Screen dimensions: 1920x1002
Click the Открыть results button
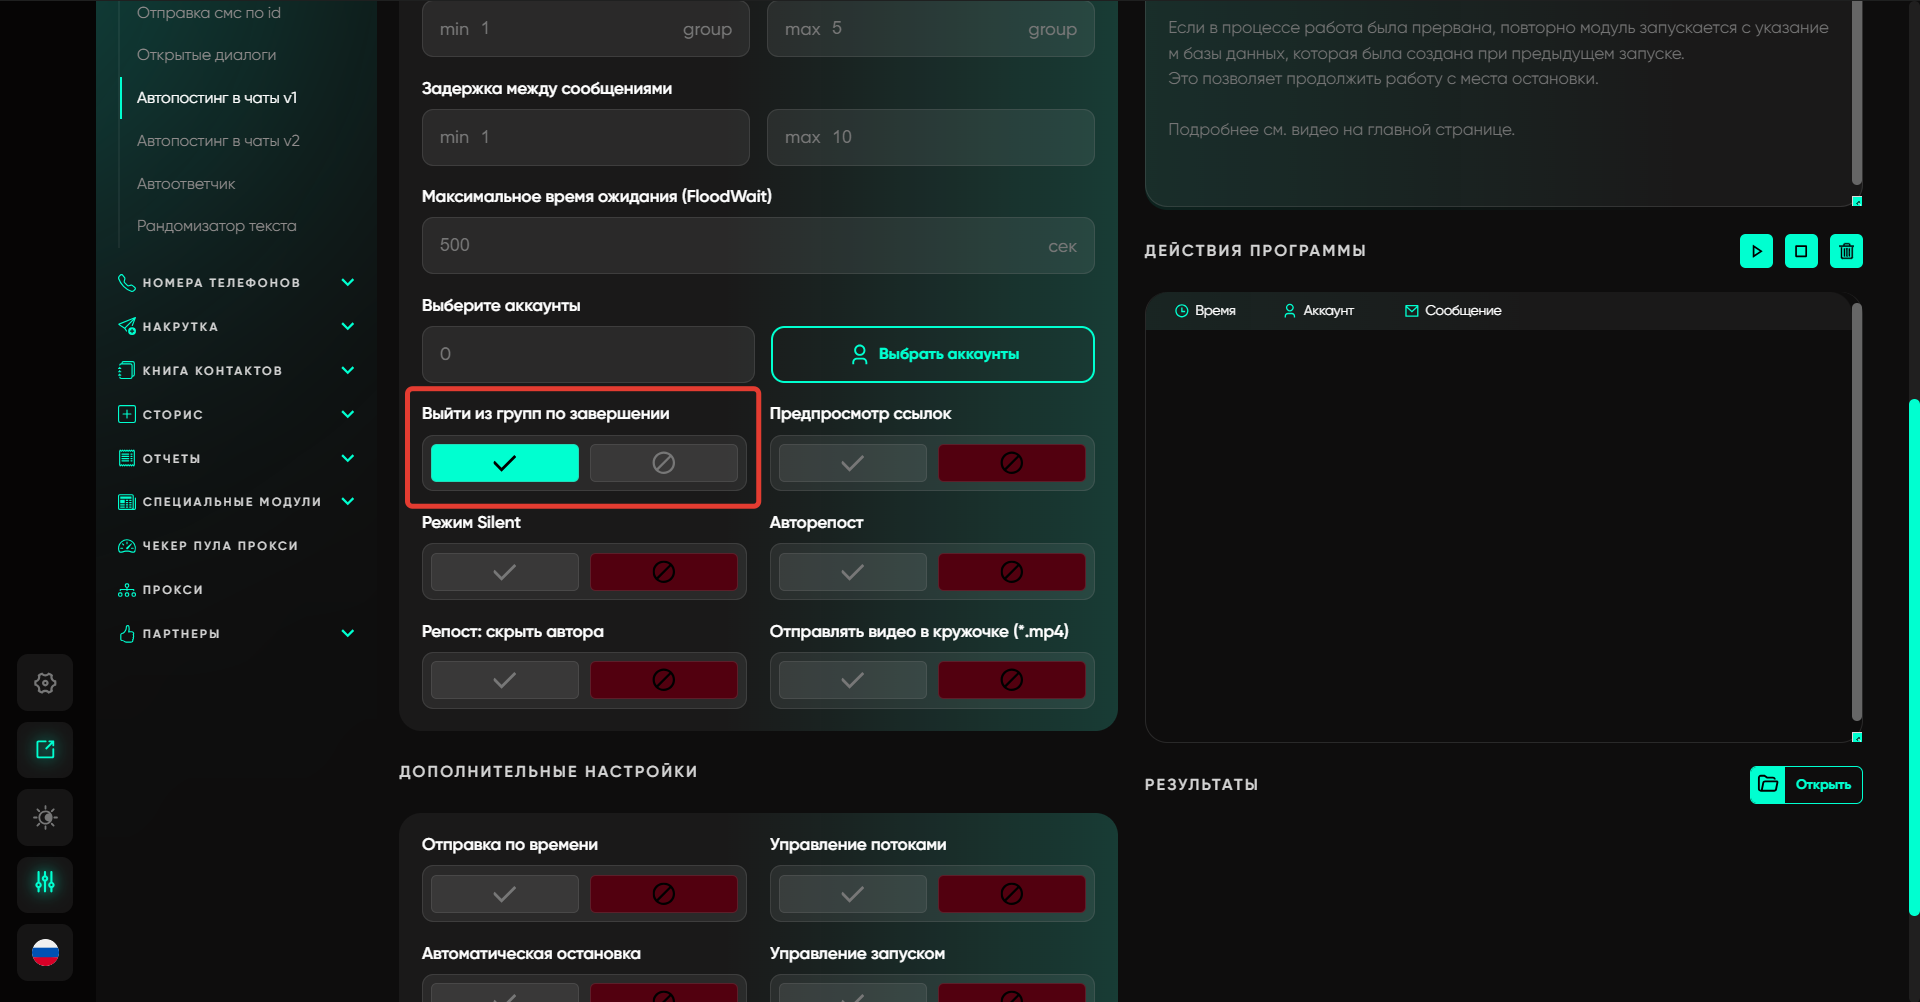click(1806, 785)
